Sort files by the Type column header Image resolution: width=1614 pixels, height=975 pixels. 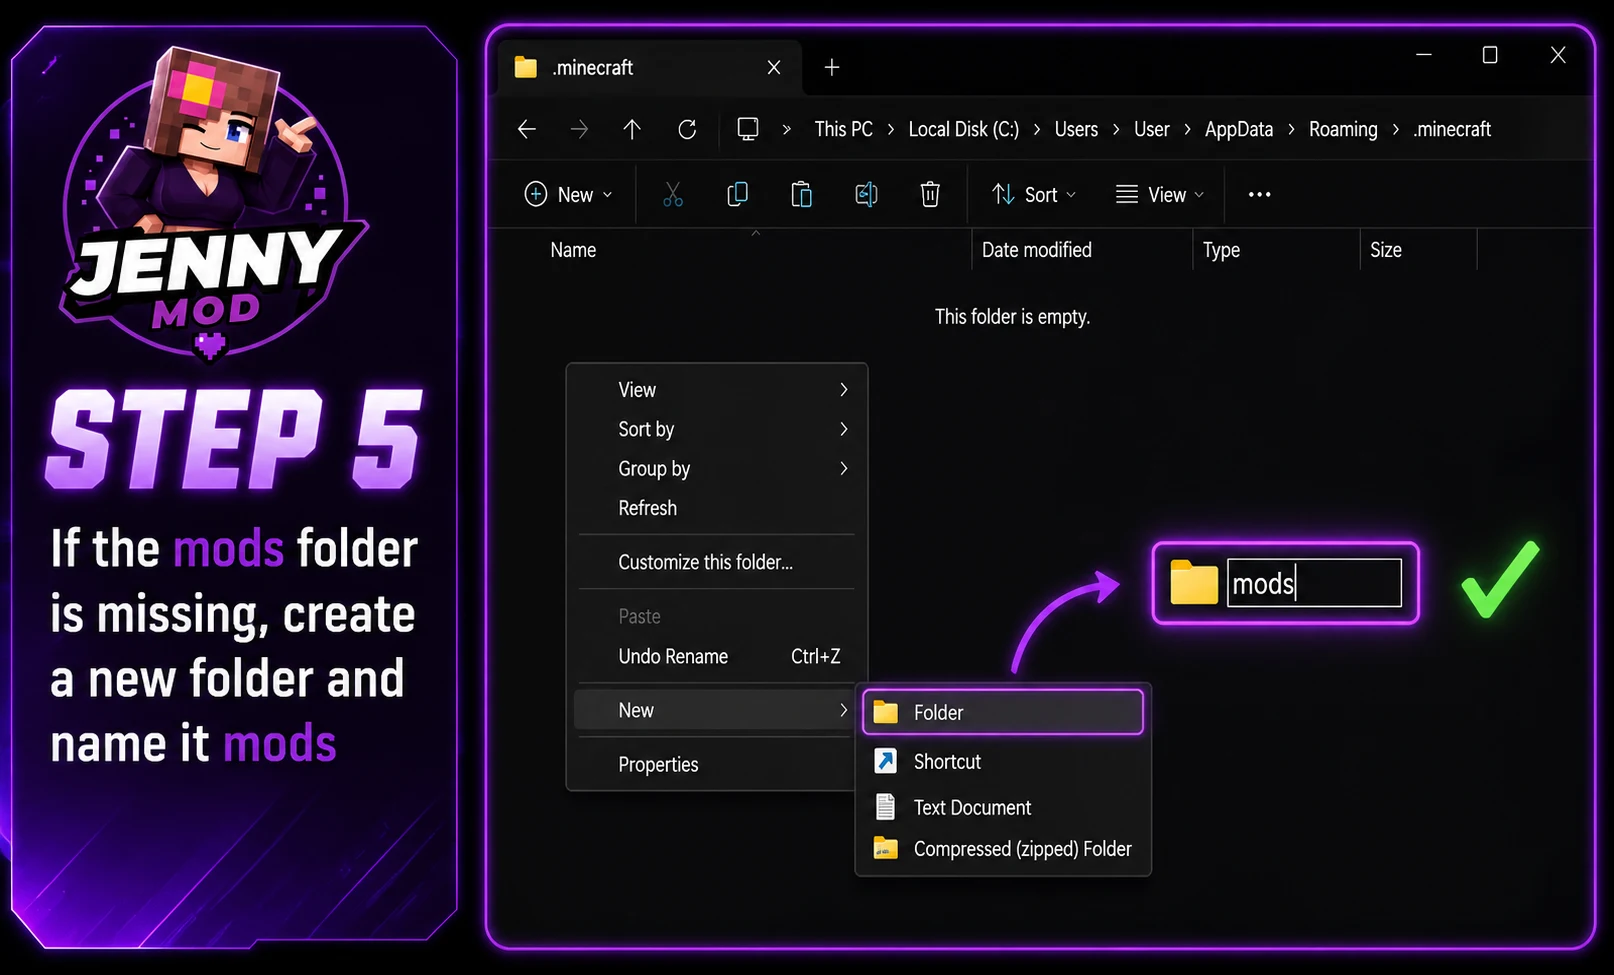(1221, 250)
